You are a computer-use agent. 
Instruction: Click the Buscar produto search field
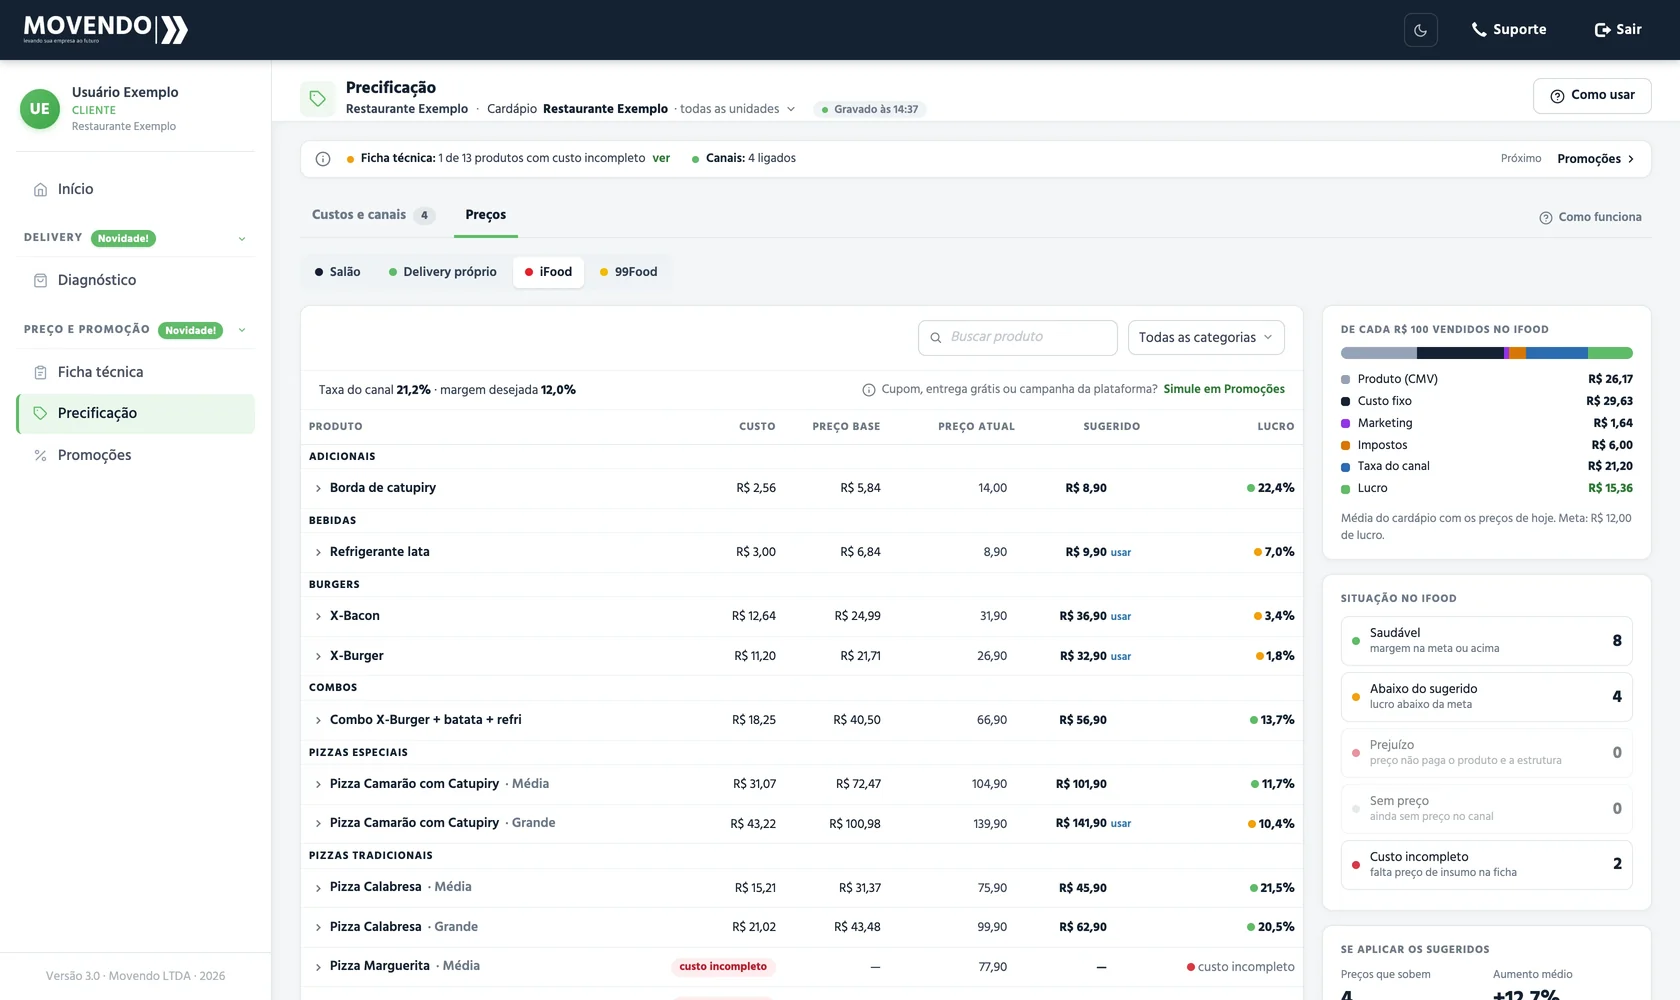(1018, 338)
